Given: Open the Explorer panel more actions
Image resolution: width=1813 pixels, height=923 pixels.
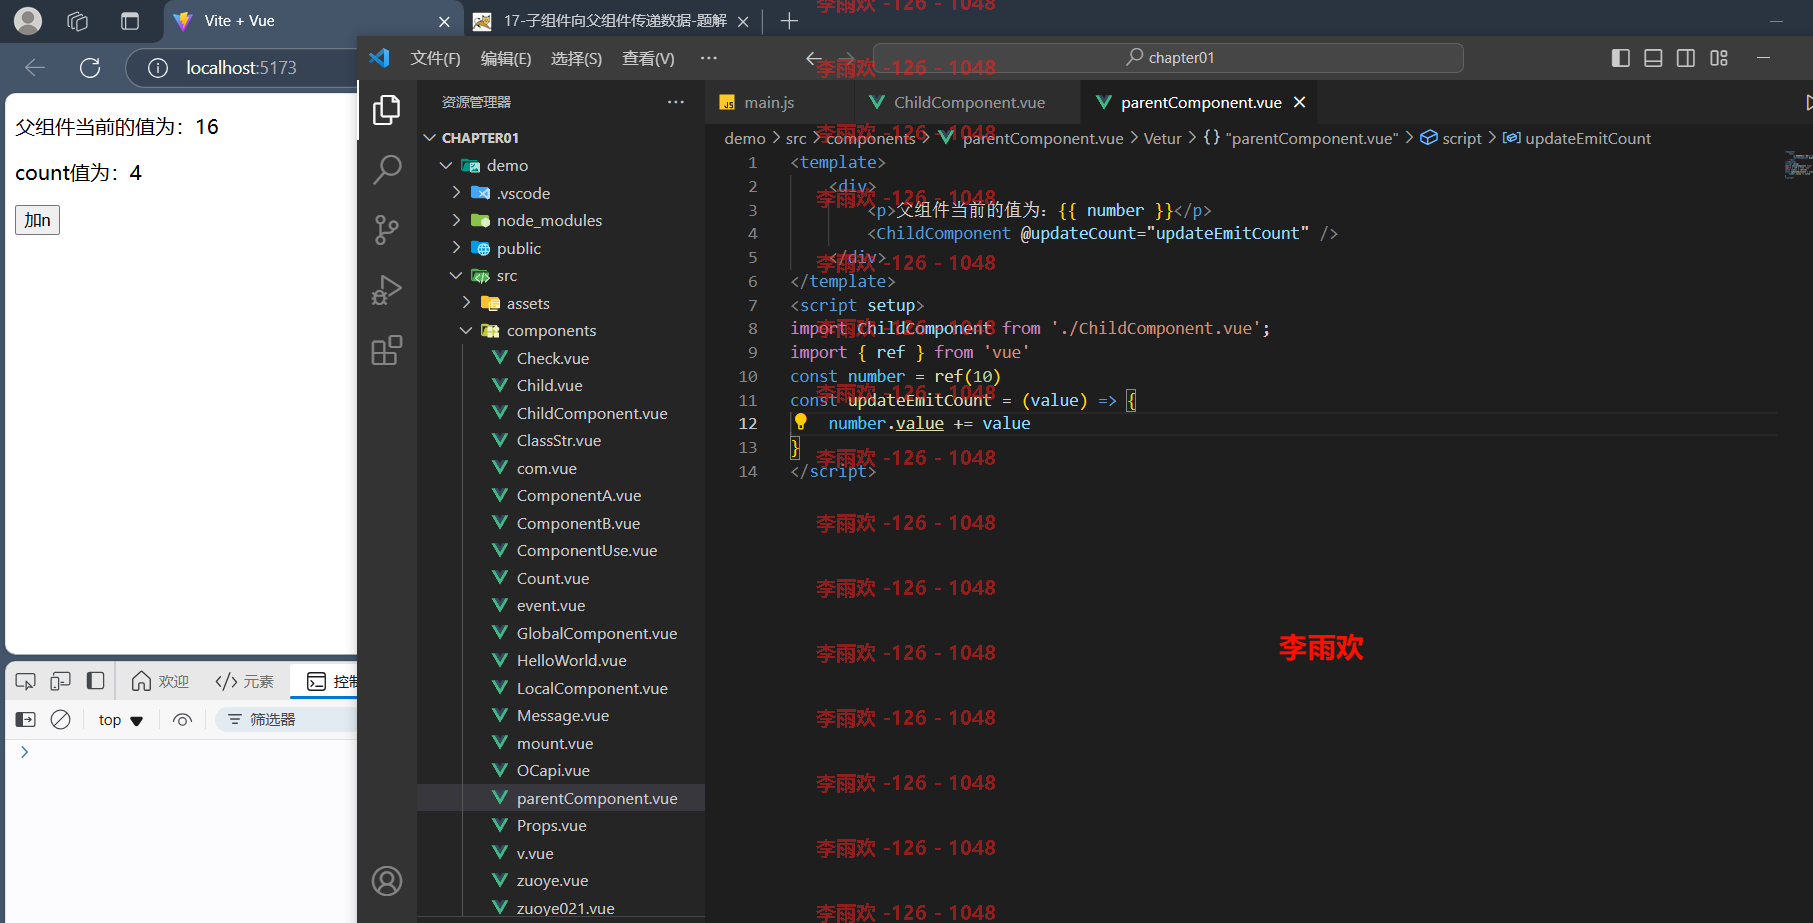Looking at the screenshot, I should point(676,102).
